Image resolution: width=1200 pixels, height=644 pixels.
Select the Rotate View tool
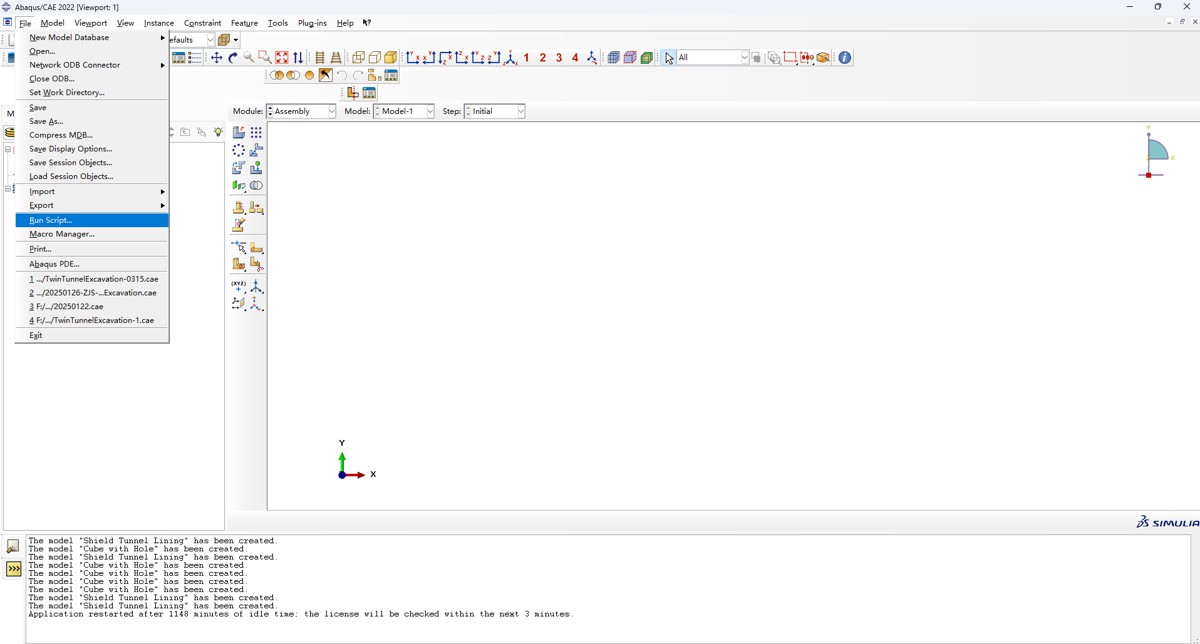pos(232,58)
